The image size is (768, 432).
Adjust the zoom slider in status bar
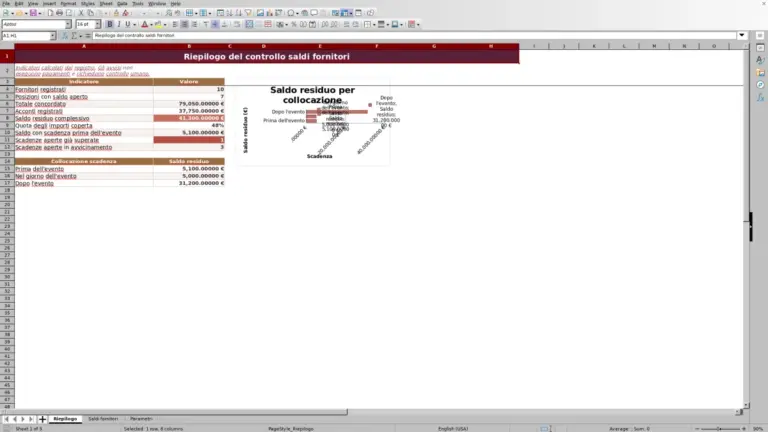click(x=720, y=429)
